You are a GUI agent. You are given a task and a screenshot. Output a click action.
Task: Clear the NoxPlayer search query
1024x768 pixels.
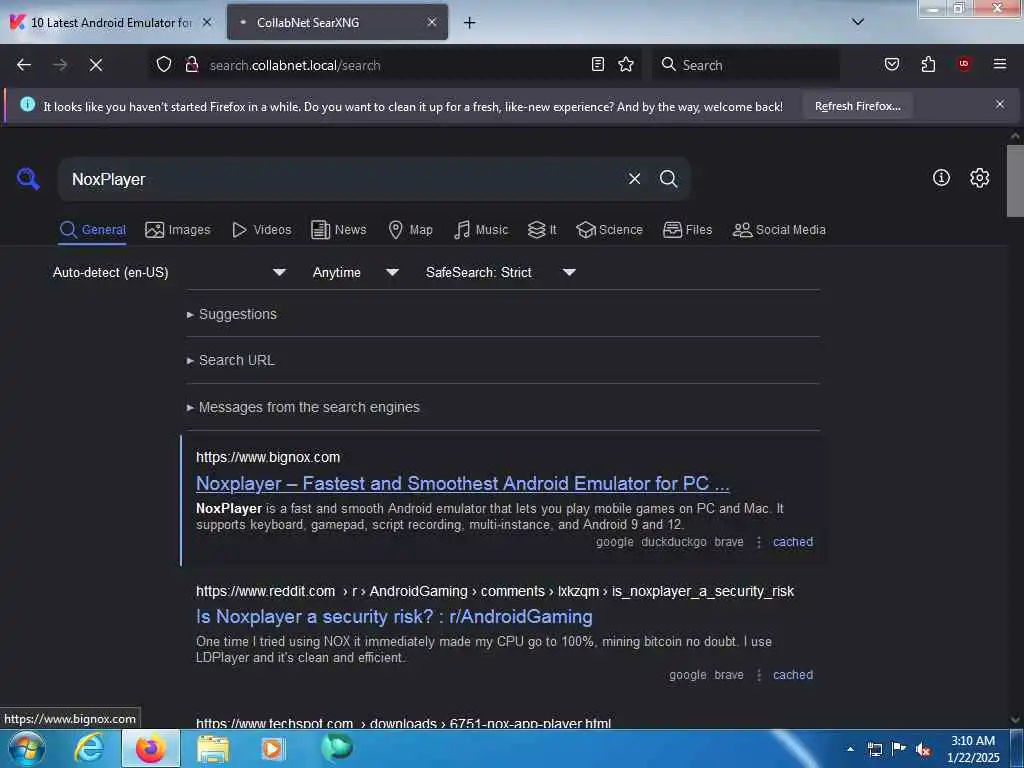634,179
